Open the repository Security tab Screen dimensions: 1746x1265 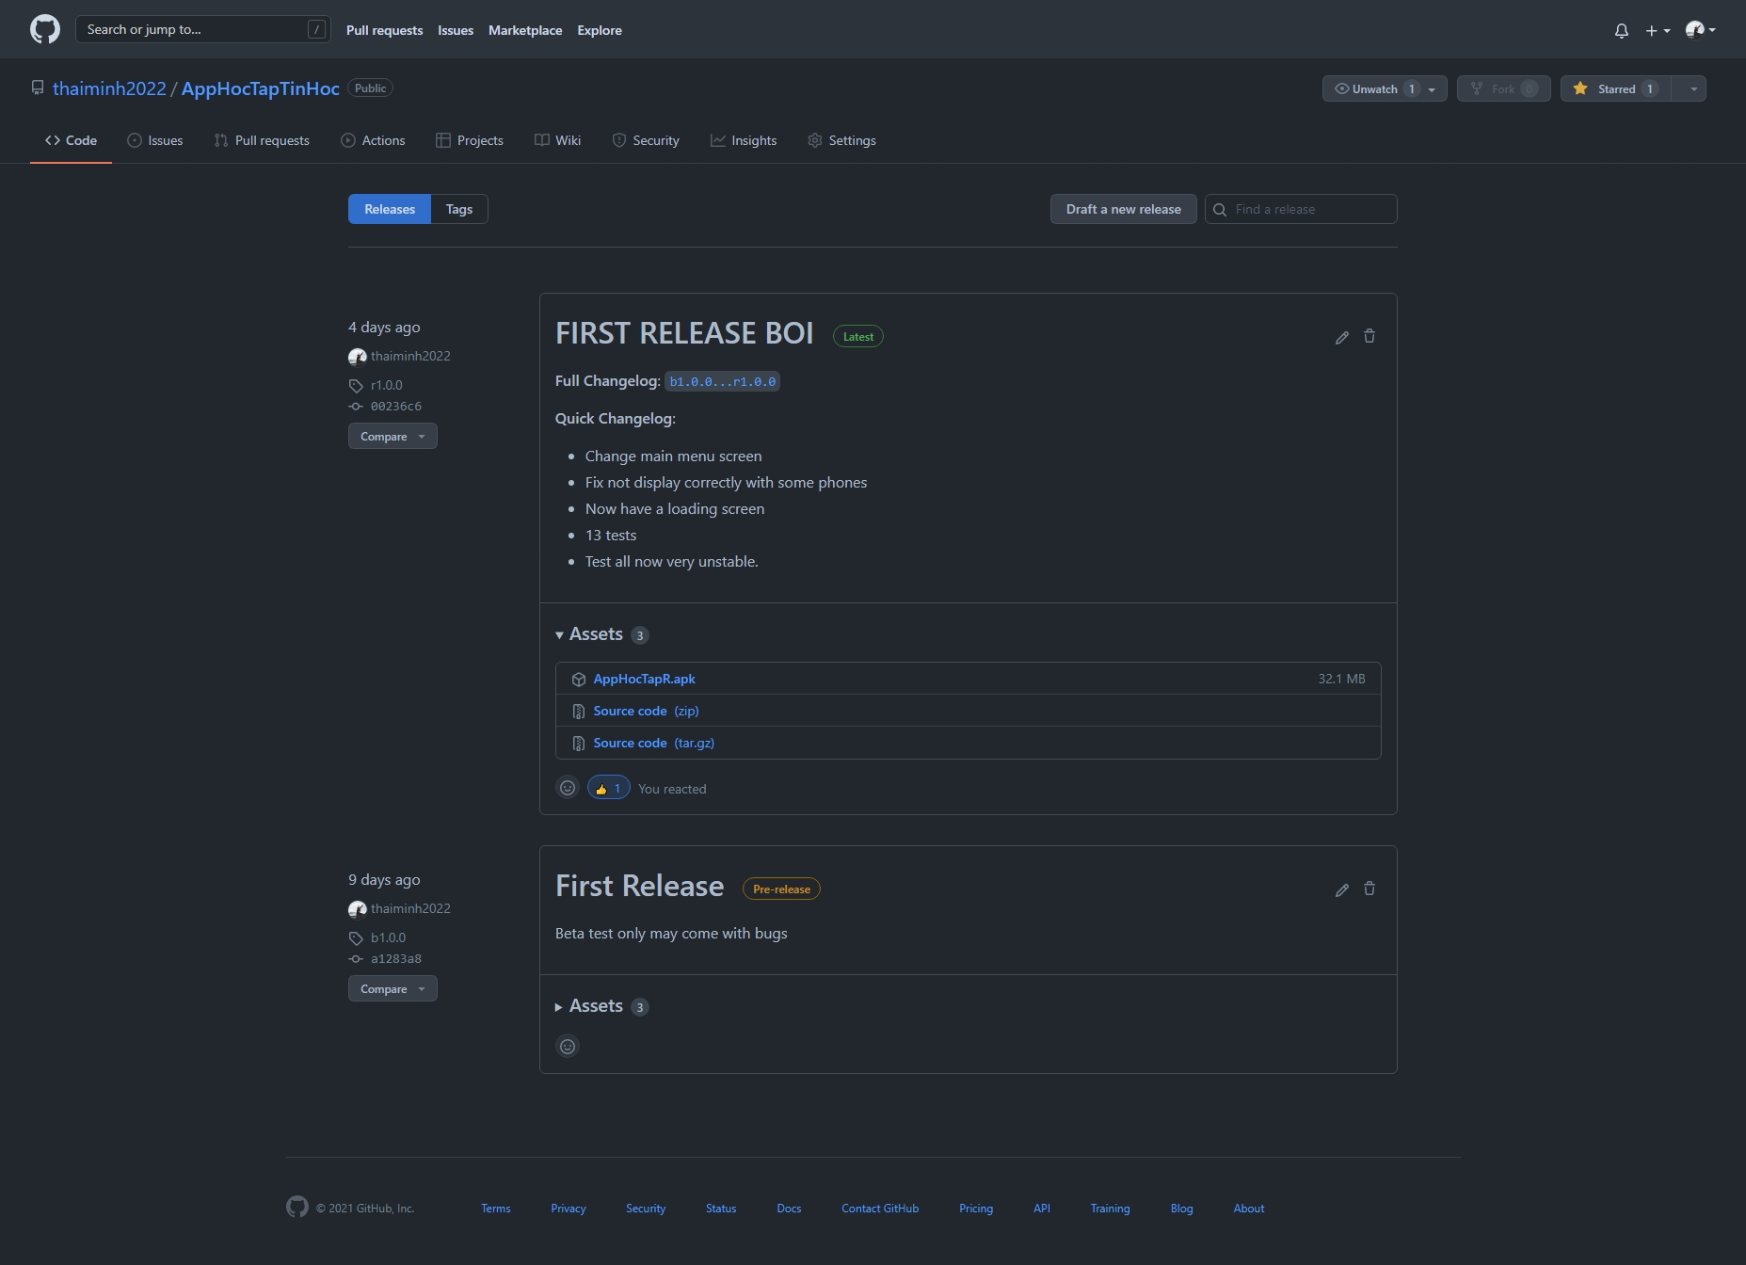tap(646, 140)
